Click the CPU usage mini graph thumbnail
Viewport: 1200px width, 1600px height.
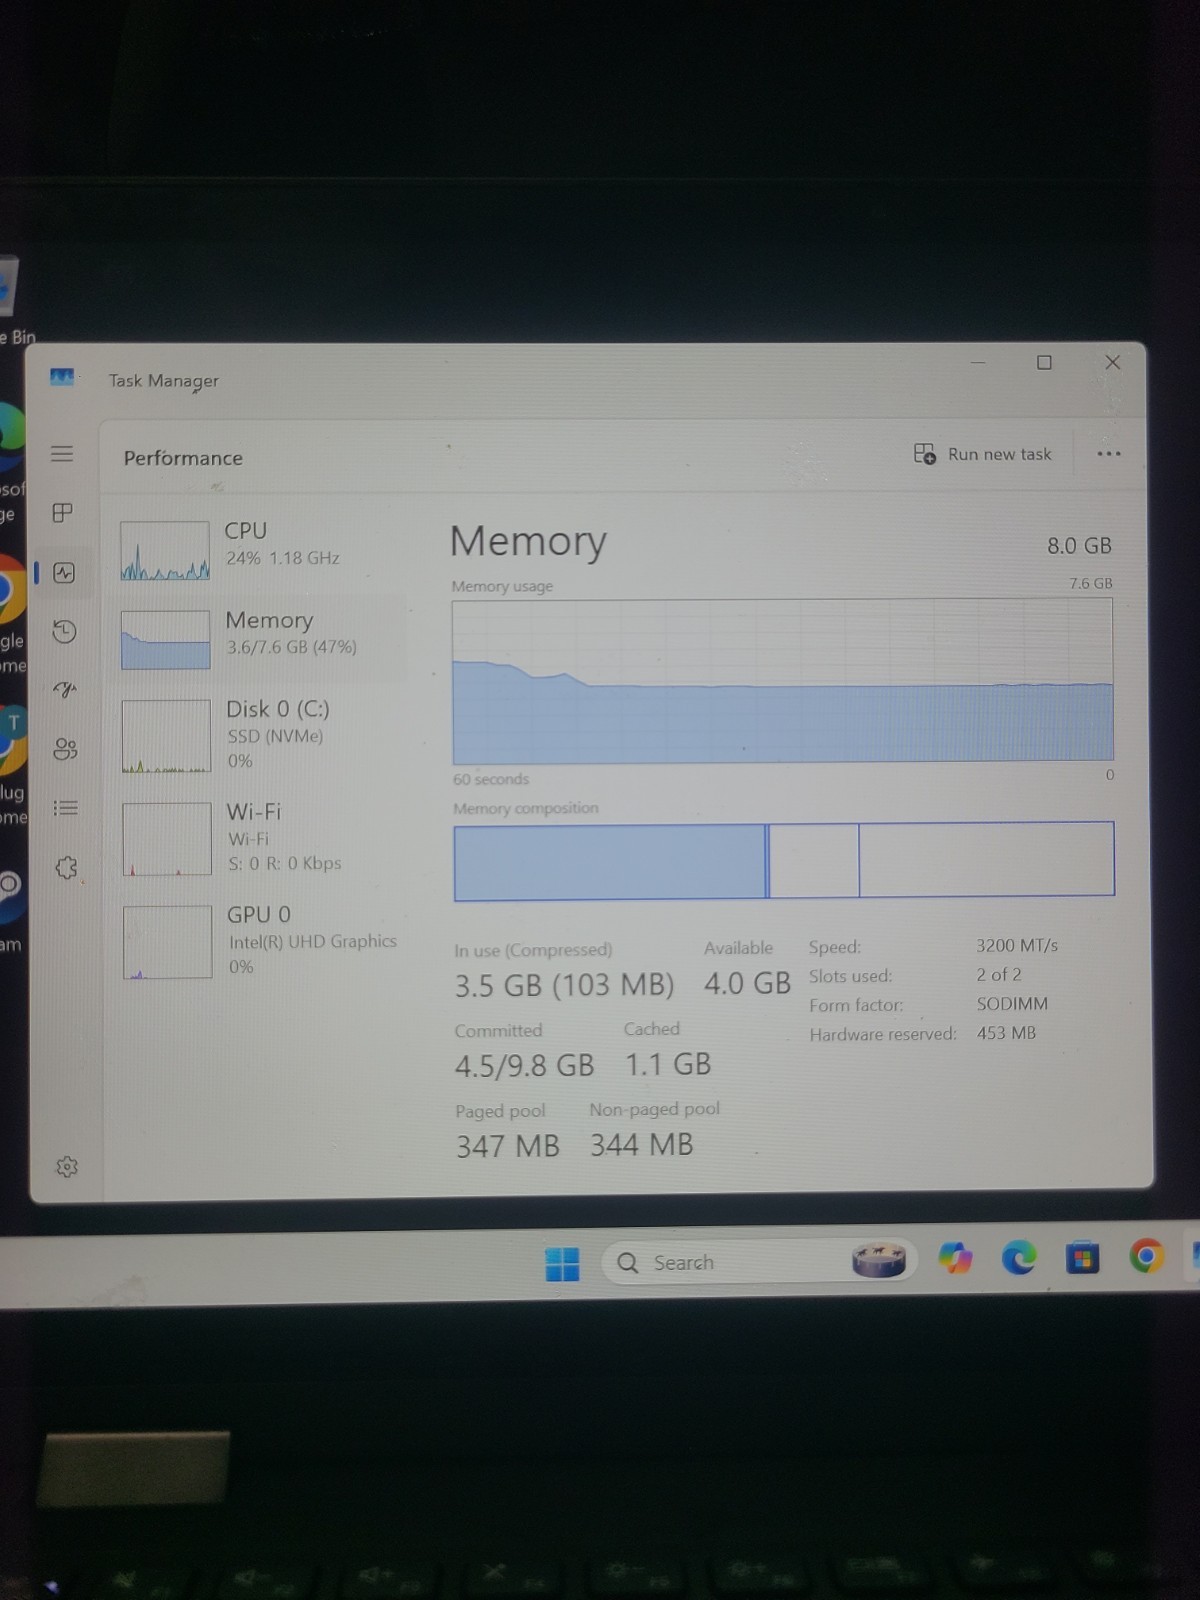point(165,551)
